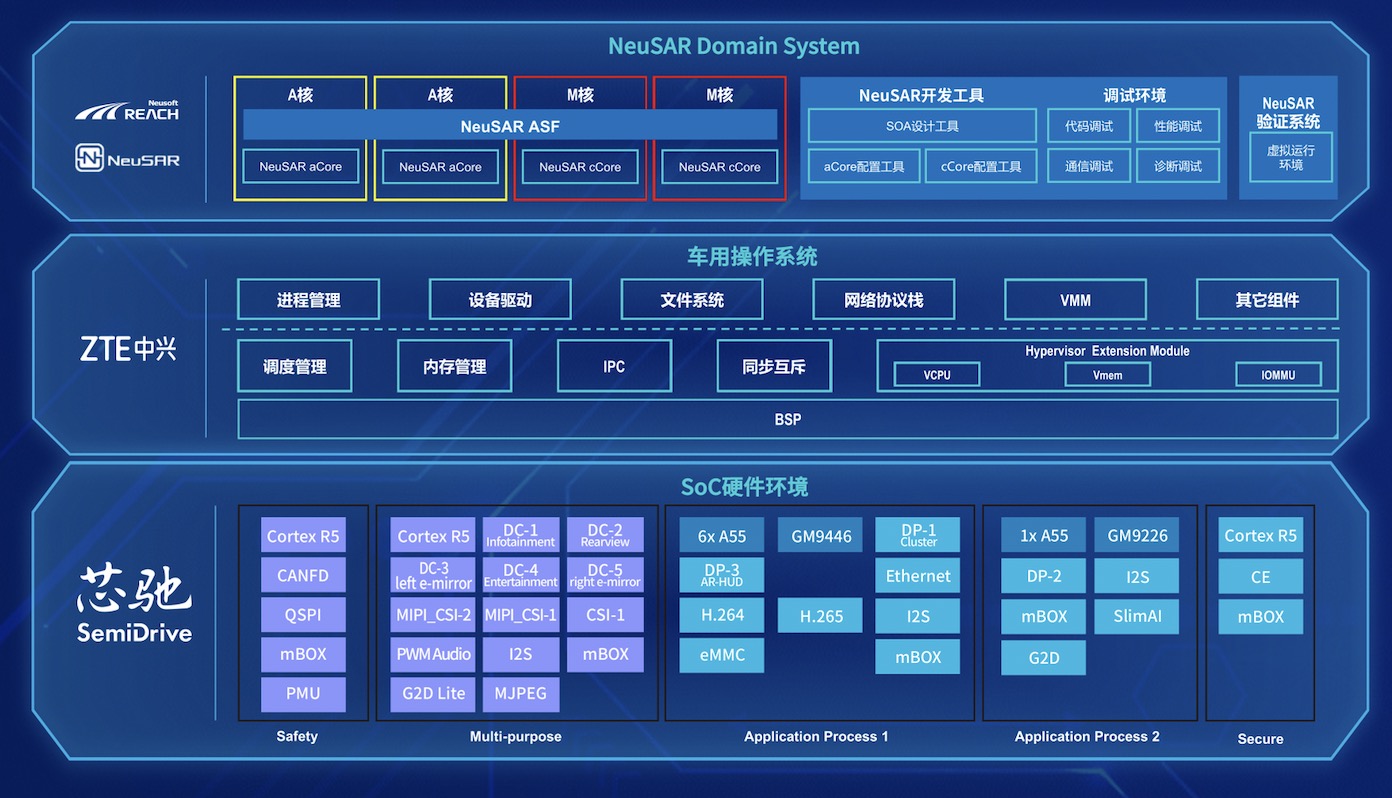Image resolution: width=1392 pixels, height=798 pixels.
Task: Click the eMMC block
Action: click(x=721, y=655)
